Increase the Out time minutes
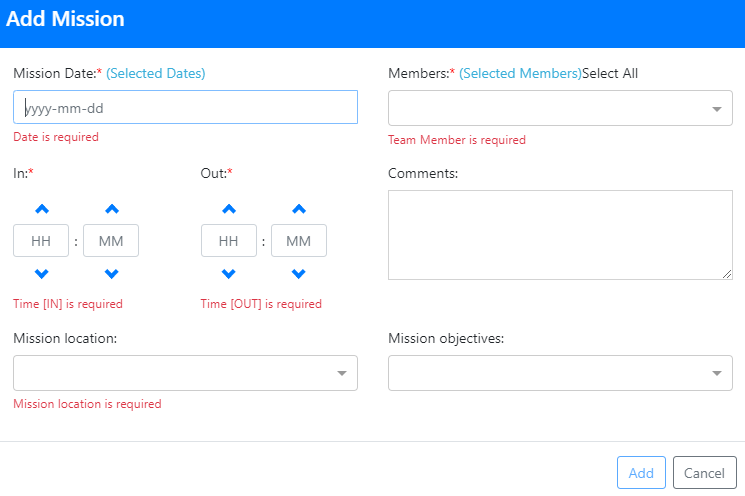The image size is (745, 496). coord(298,209)
